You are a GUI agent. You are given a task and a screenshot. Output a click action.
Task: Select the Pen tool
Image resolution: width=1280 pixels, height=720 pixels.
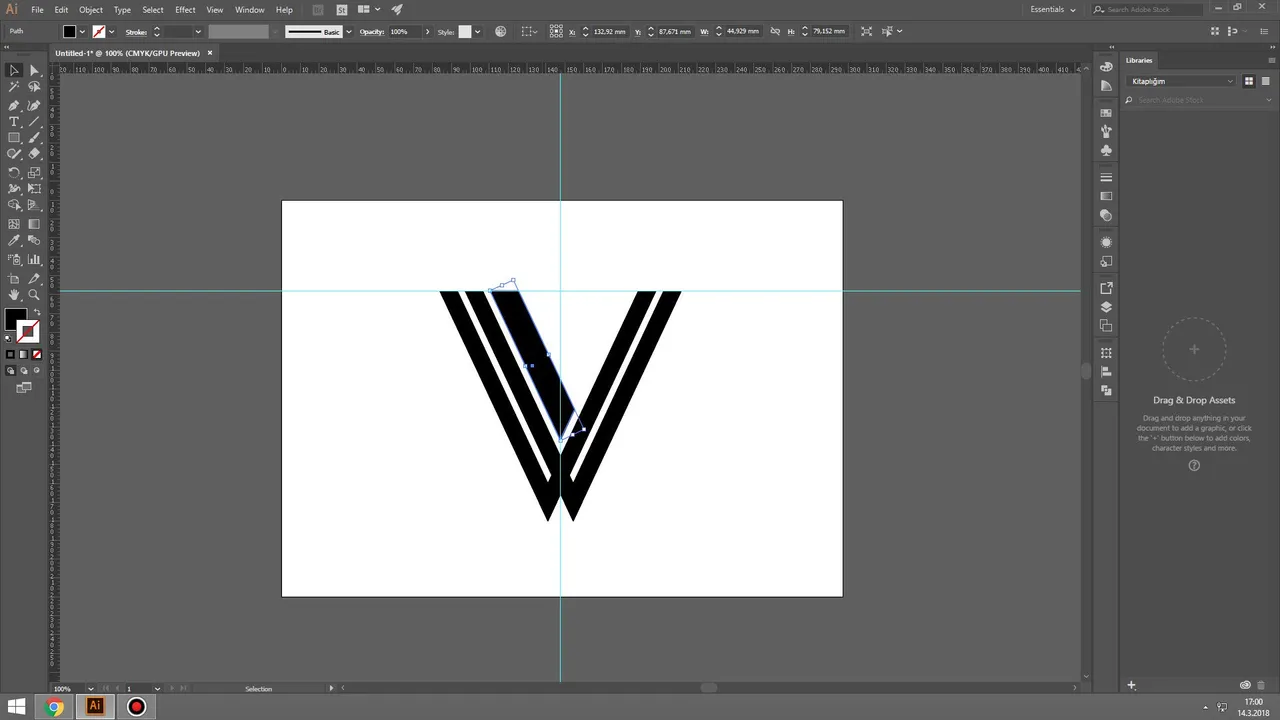[x=14, y=104]
